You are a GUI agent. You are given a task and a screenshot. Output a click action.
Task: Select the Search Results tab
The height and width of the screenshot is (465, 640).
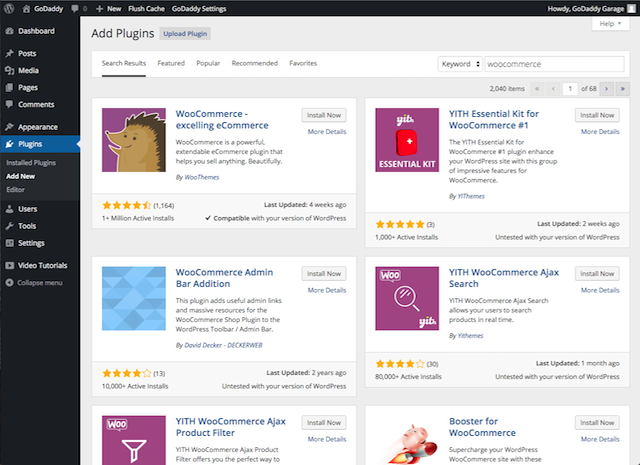(124, 63)
